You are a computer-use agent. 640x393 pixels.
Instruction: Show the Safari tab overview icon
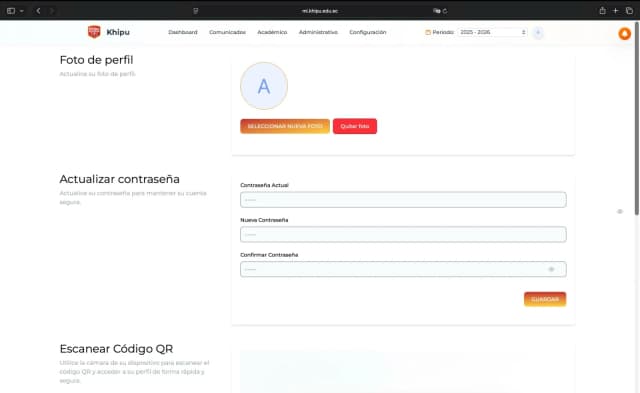629,11
